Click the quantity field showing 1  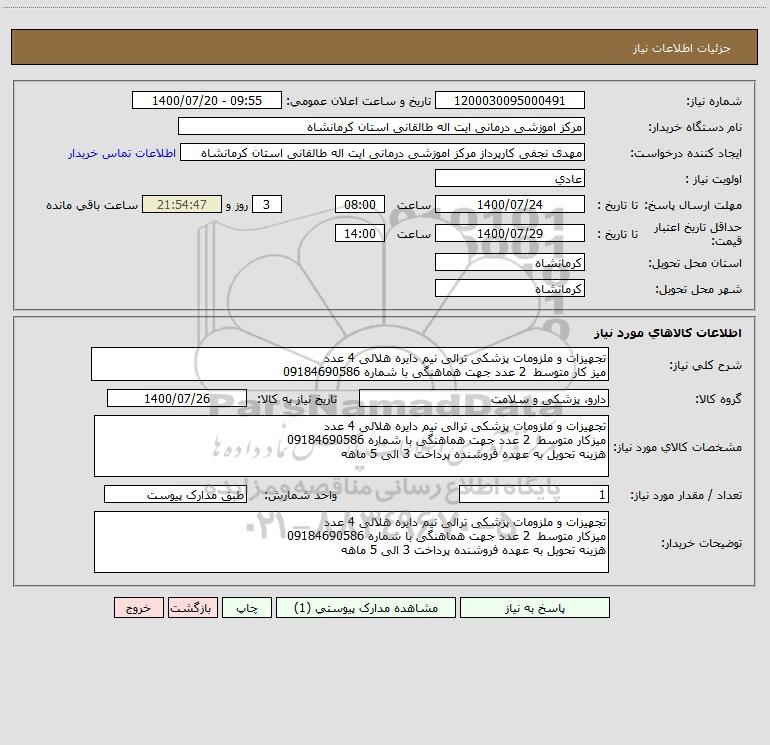click(x=534, y=495)
